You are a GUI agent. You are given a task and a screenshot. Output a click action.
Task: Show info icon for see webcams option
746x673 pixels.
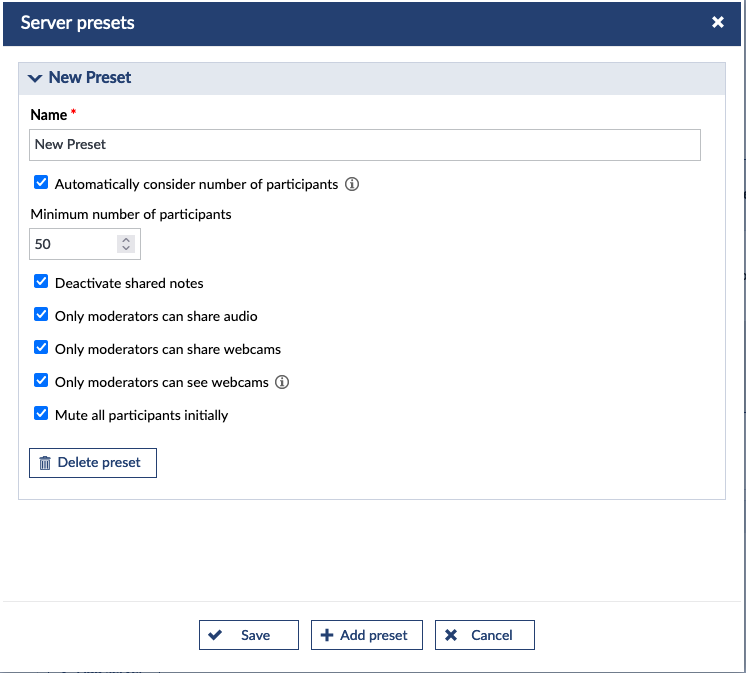(282, 382)
